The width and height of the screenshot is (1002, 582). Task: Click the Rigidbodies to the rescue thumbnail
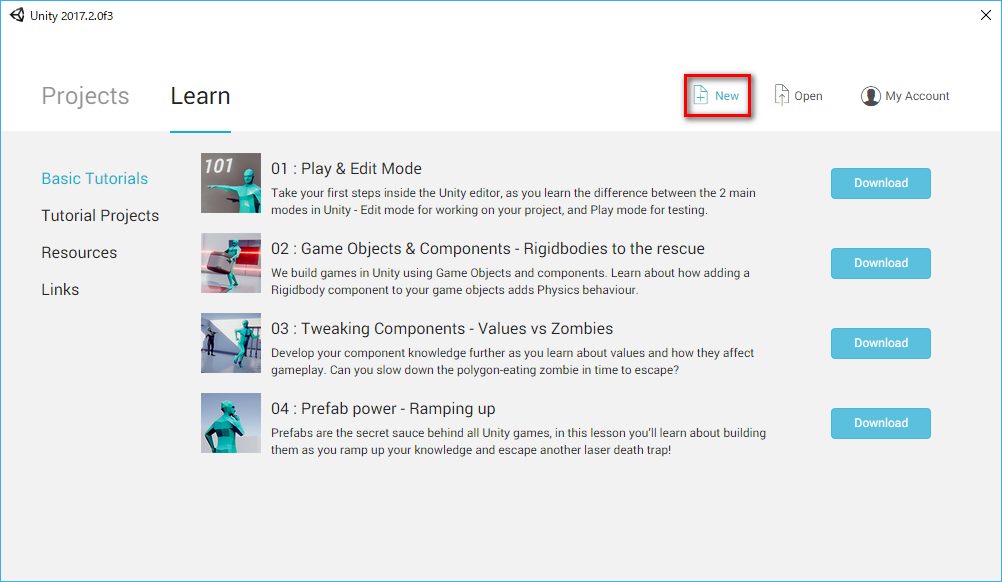[x=231, y=263]
